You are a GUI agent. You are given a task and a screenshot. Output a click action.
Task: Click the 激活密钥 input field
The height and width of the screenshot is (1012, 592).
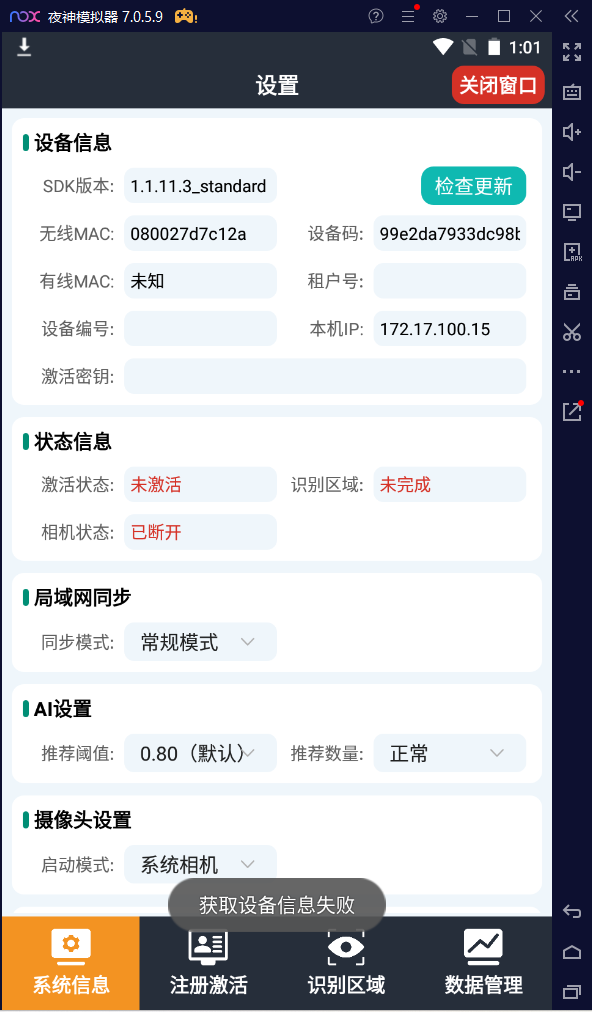point(325,376)
